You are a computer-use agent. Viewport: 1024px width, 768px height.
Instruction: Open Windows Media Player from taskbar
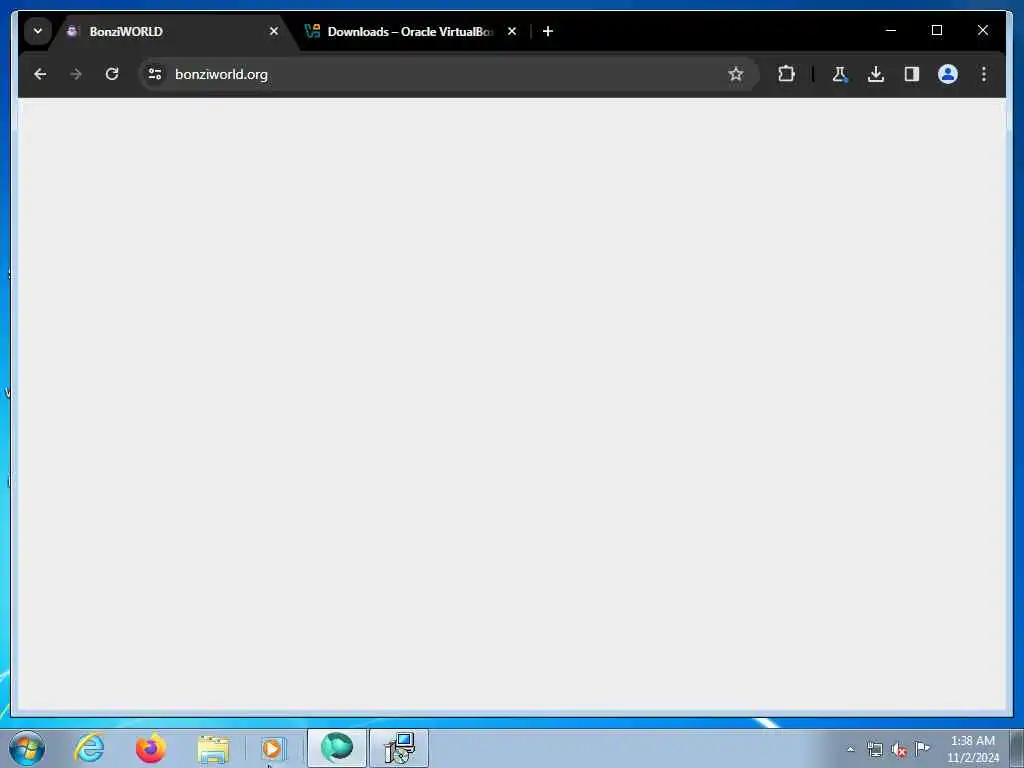tap(273, 748)
